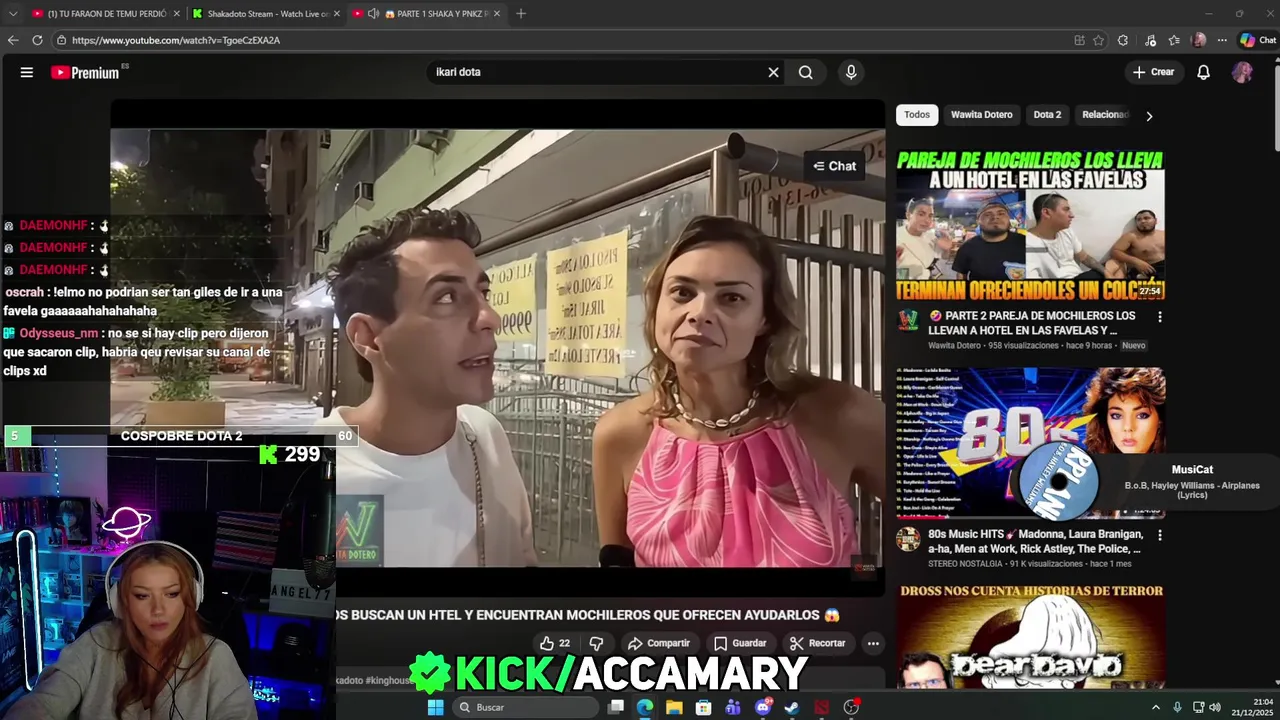Reload the current page
Screen dimensions: 1280x720
pyautogui.click(x=37, y=40)
